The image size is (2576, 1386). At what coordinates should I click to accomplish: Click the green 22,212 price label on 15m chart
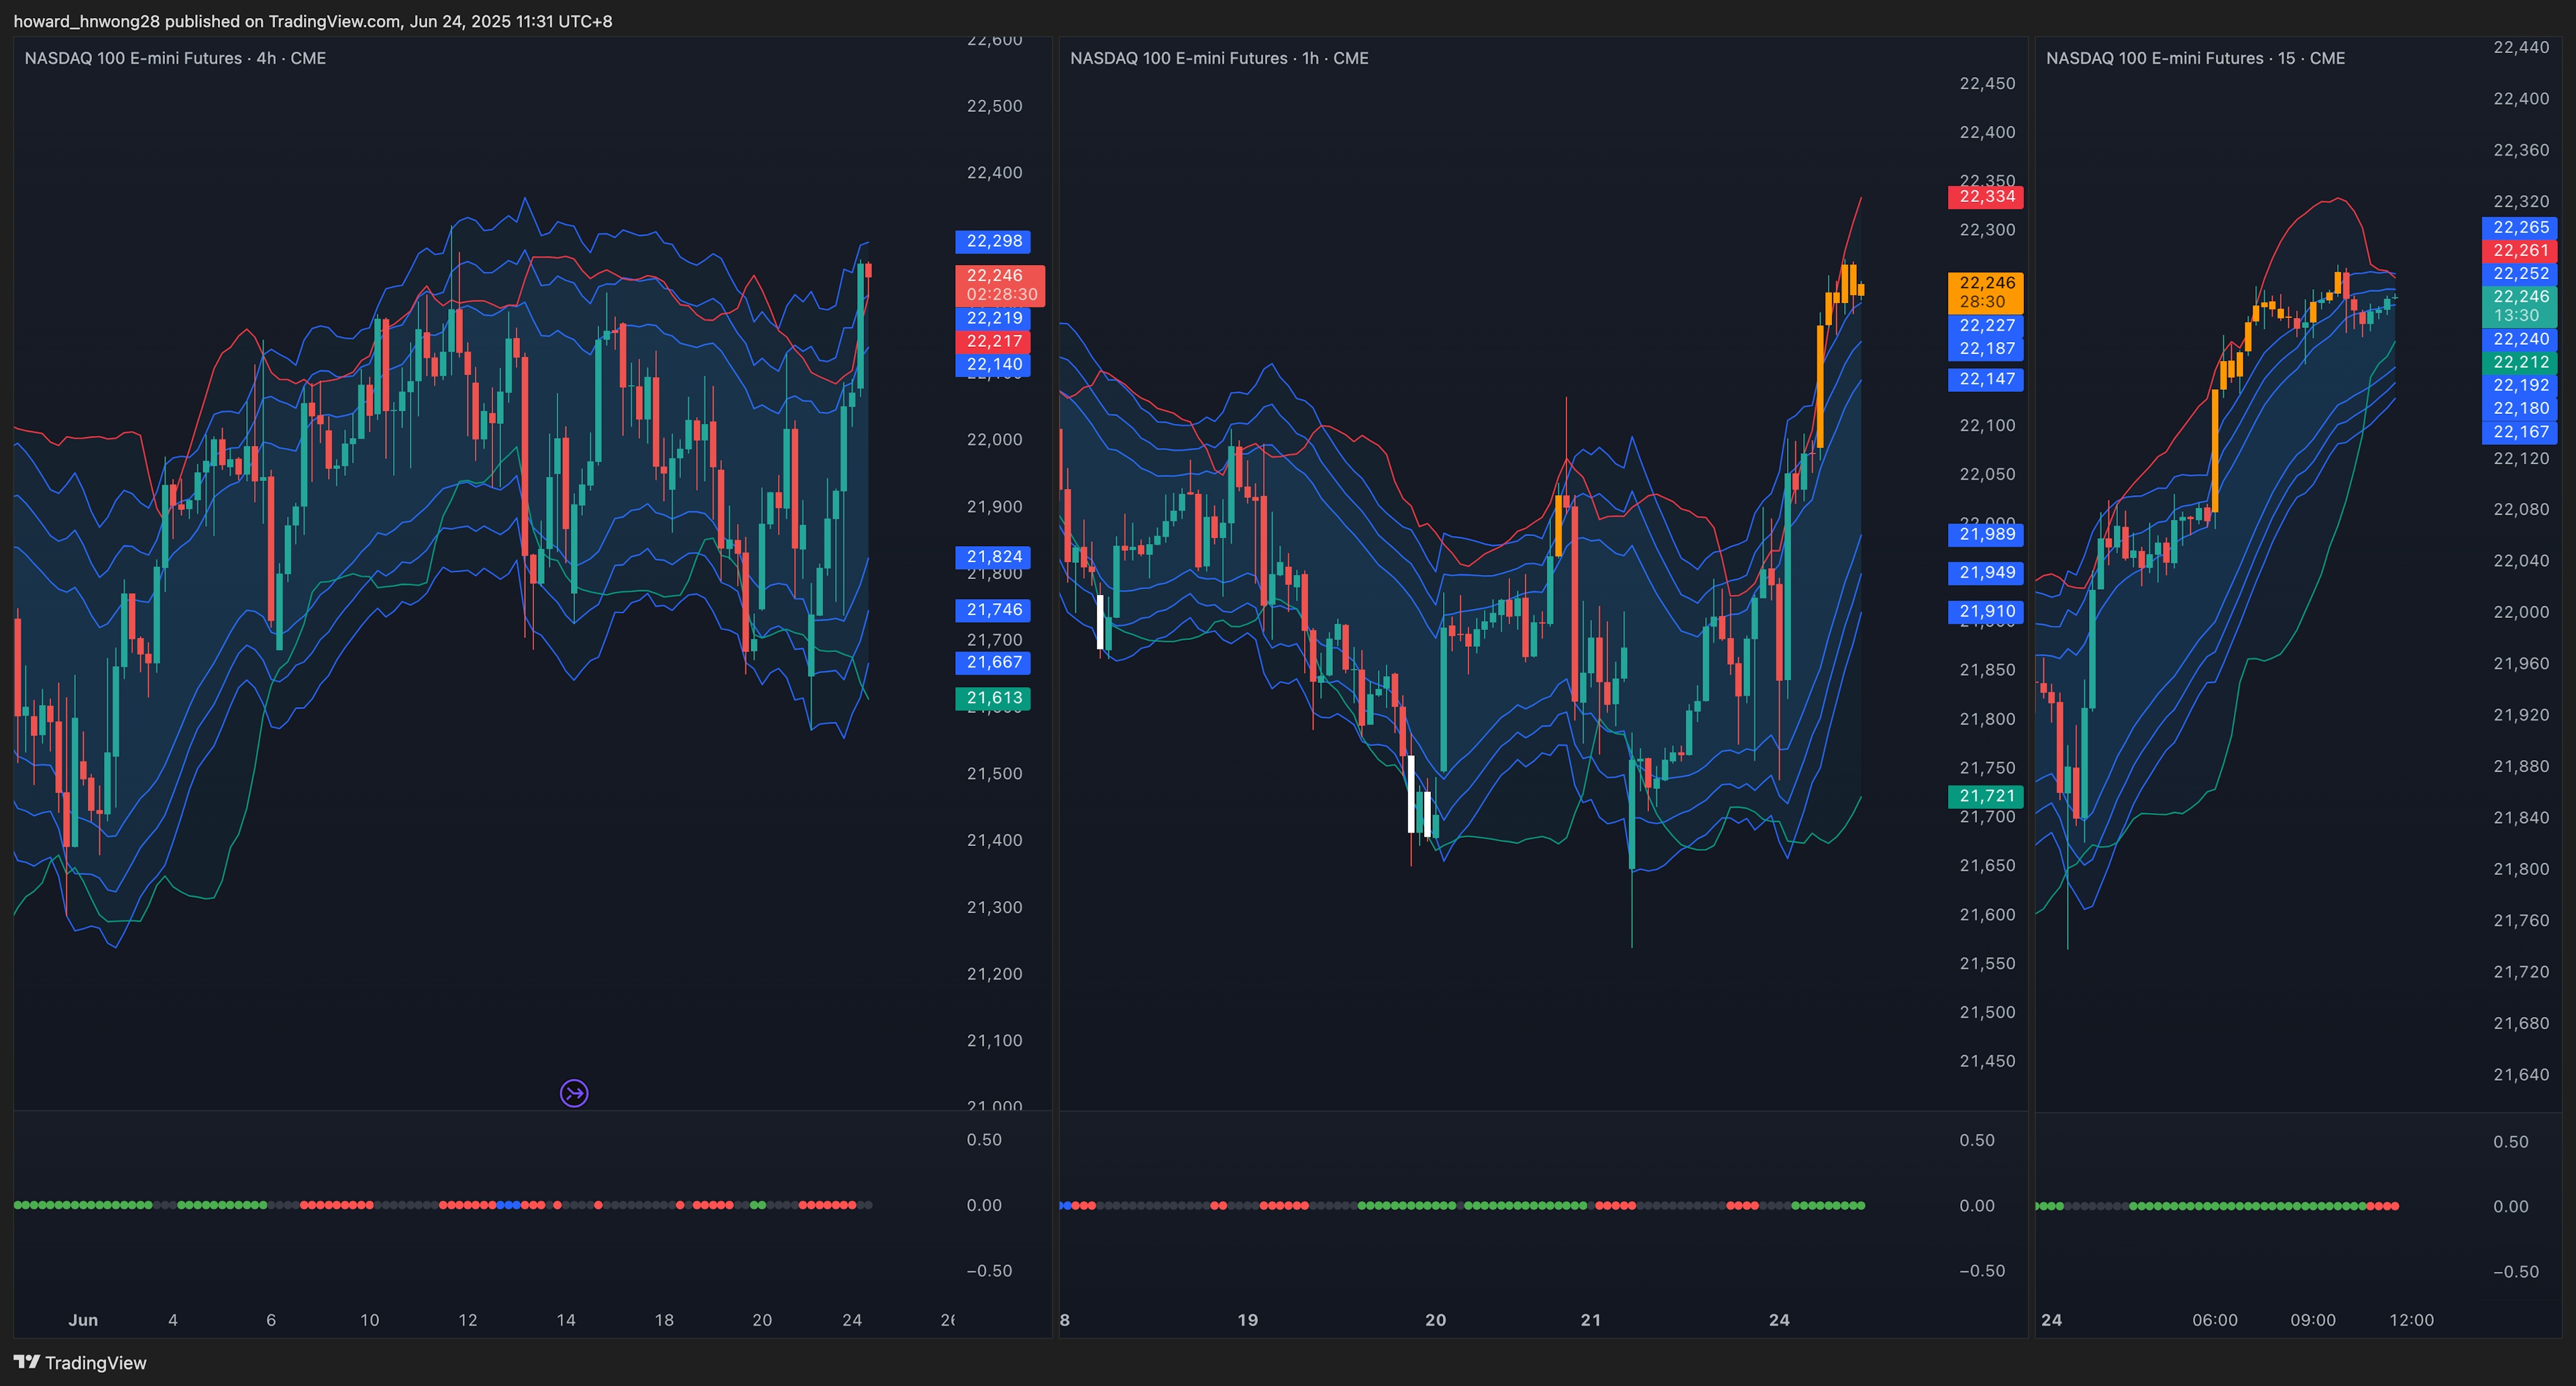click(2520, 363)
